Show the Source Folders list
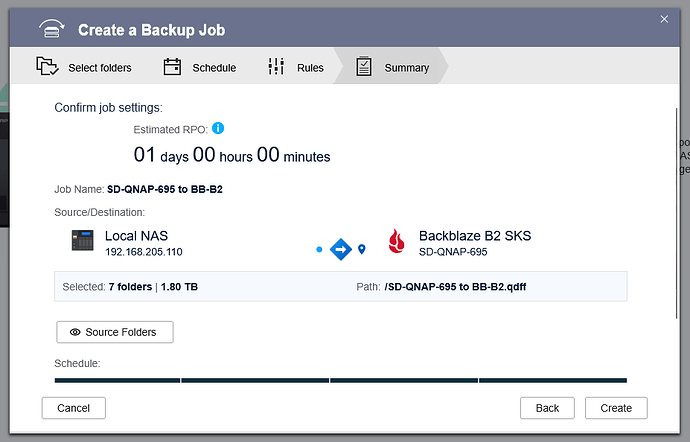690x442 pixels. [x=115, y=332]
